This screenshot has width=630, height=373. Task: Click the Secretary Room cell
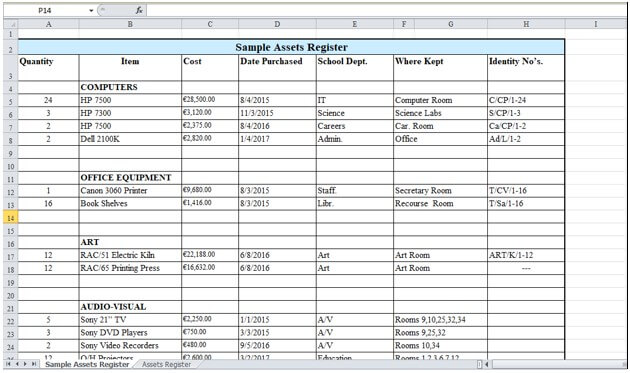[440, 191]
